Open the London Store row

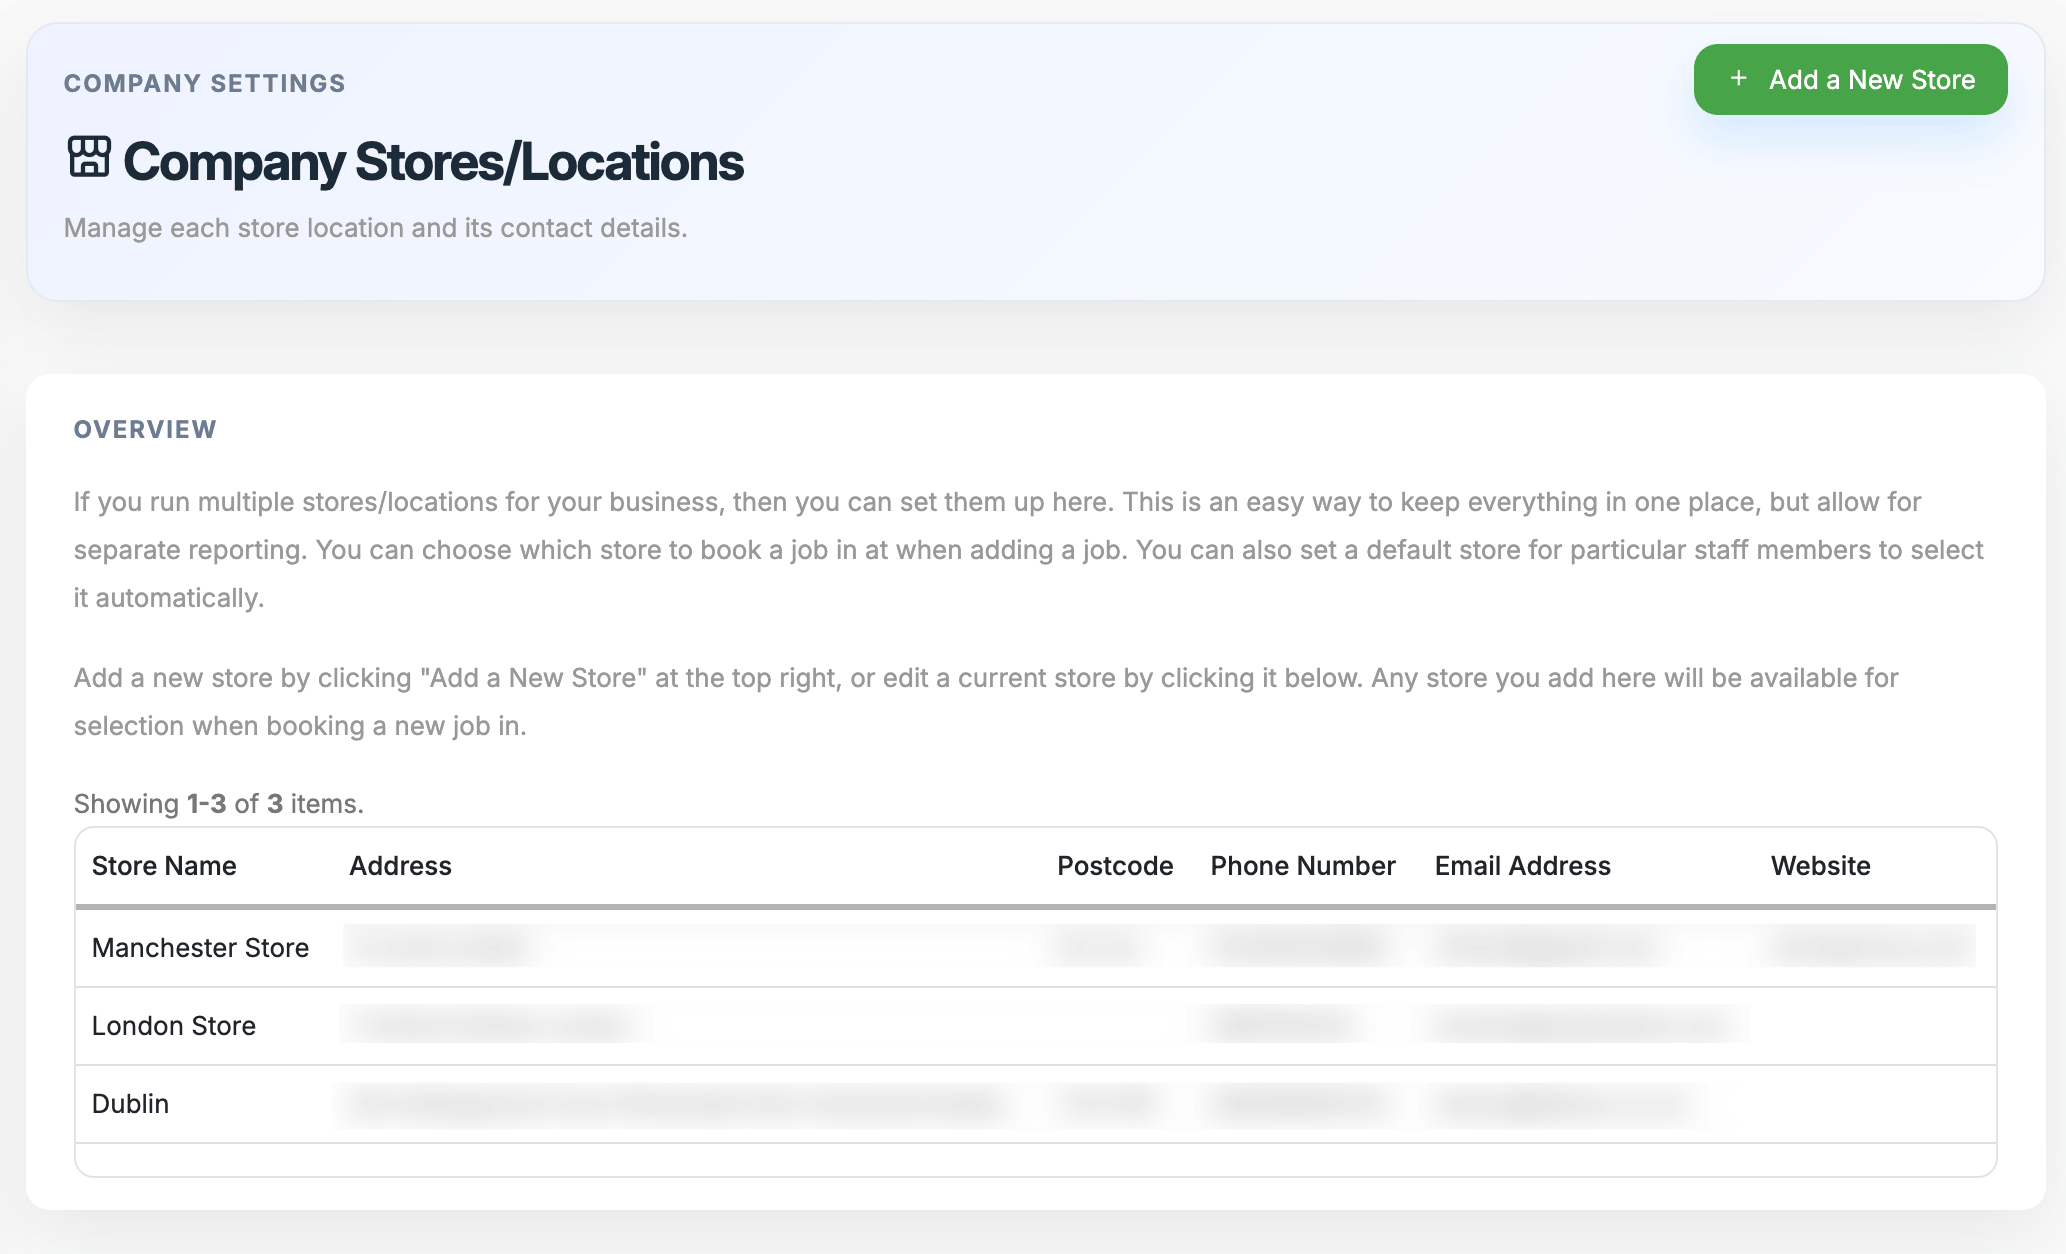(174, 1025)
